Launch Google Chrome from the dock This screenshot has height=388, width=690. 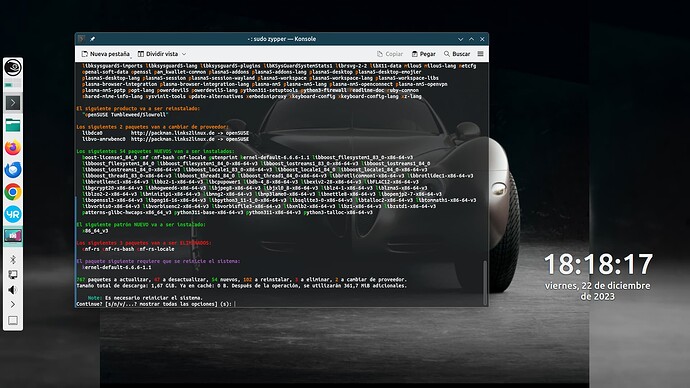pos(13,192)
